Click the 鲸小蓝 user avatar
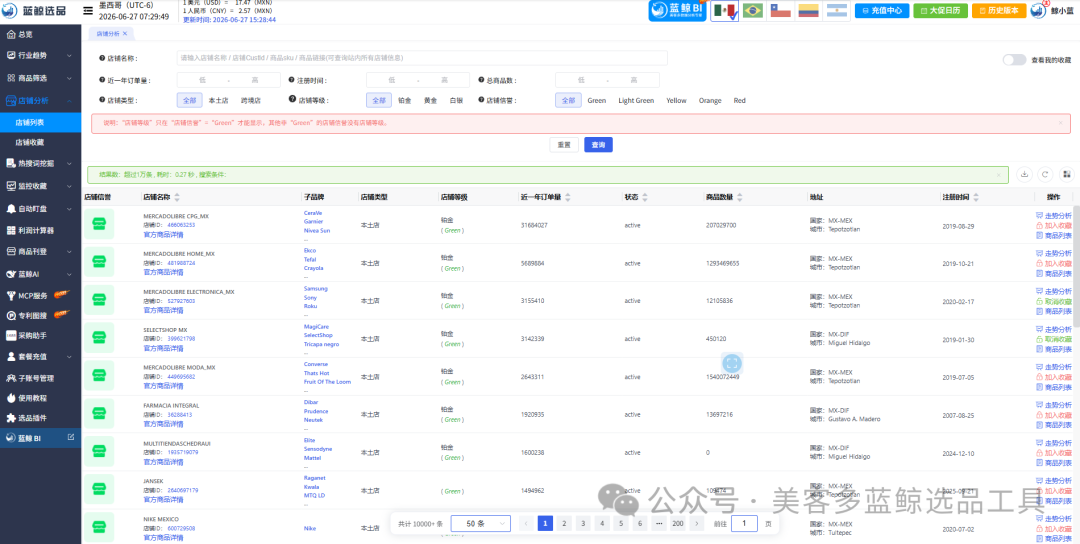 (x=1039, y=10)
